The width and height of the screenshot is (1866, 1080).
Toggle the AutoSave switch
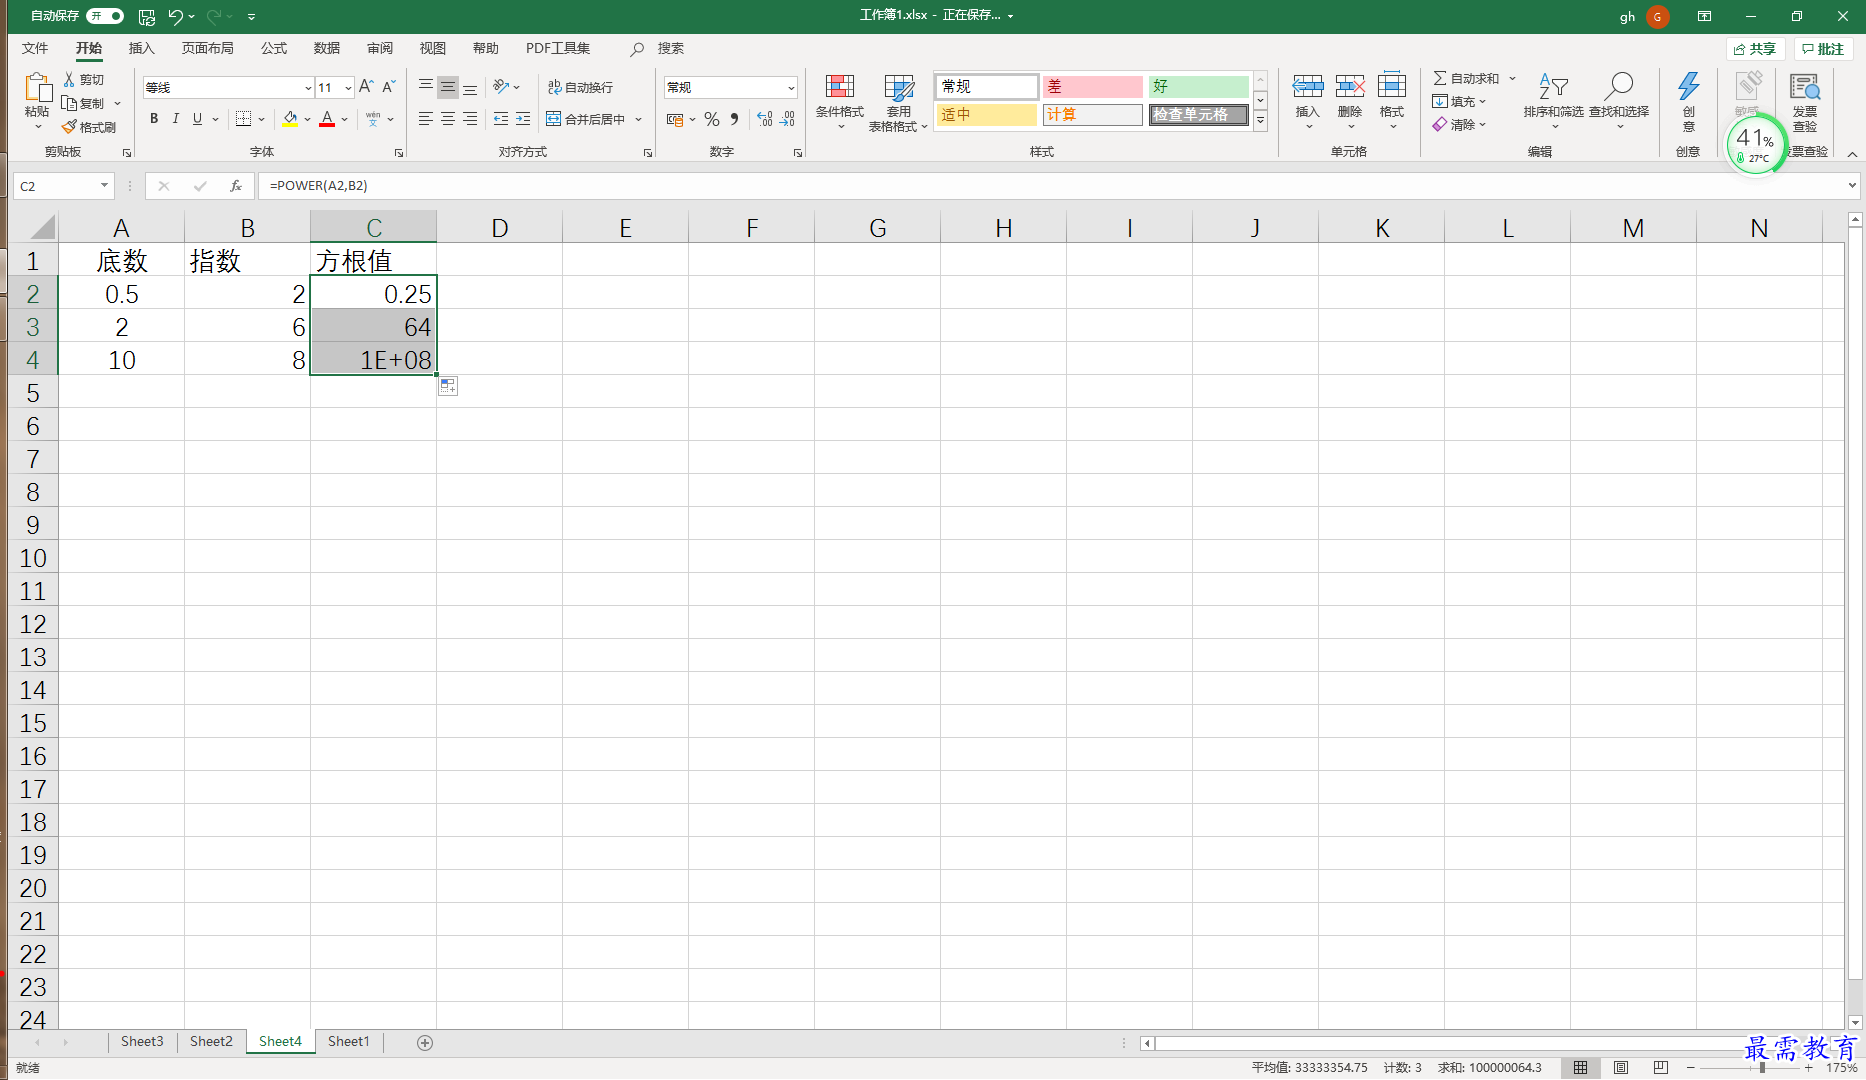[105, 16]
